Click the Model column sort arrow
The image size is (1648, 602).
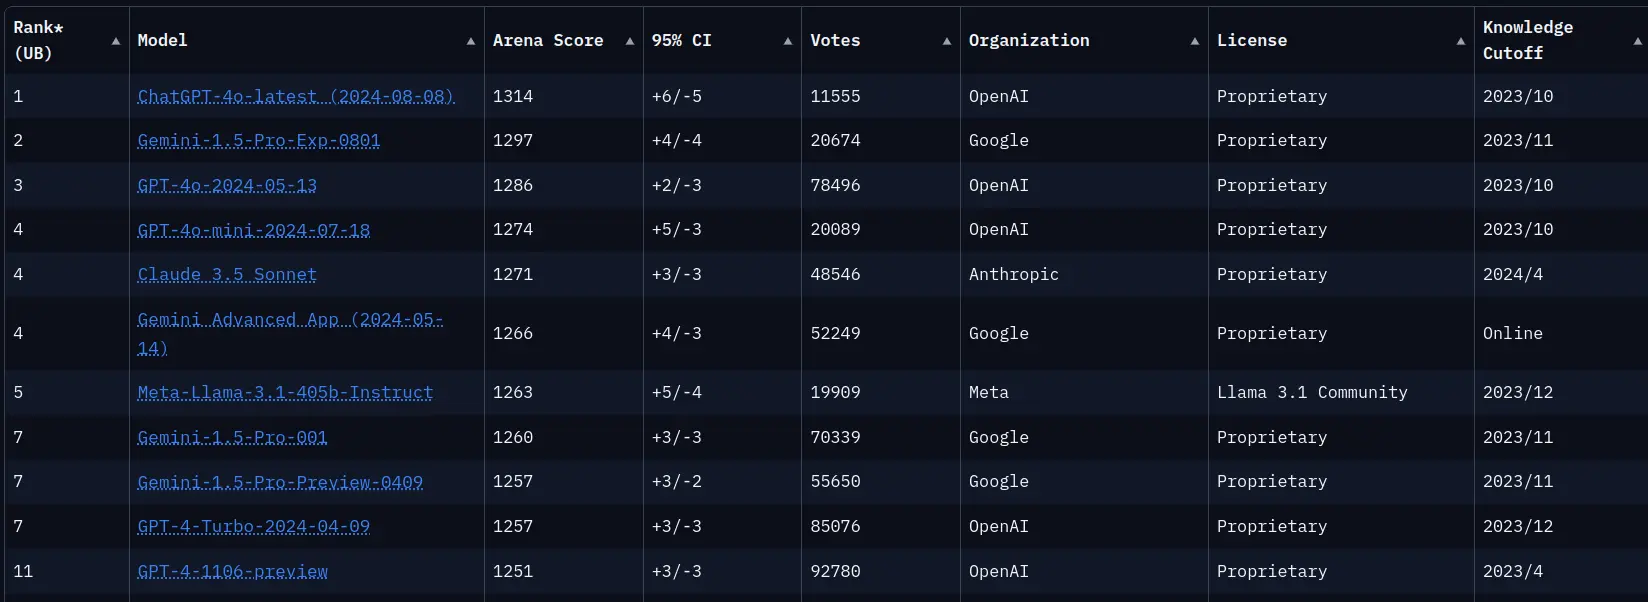click(x=471, y=41)
